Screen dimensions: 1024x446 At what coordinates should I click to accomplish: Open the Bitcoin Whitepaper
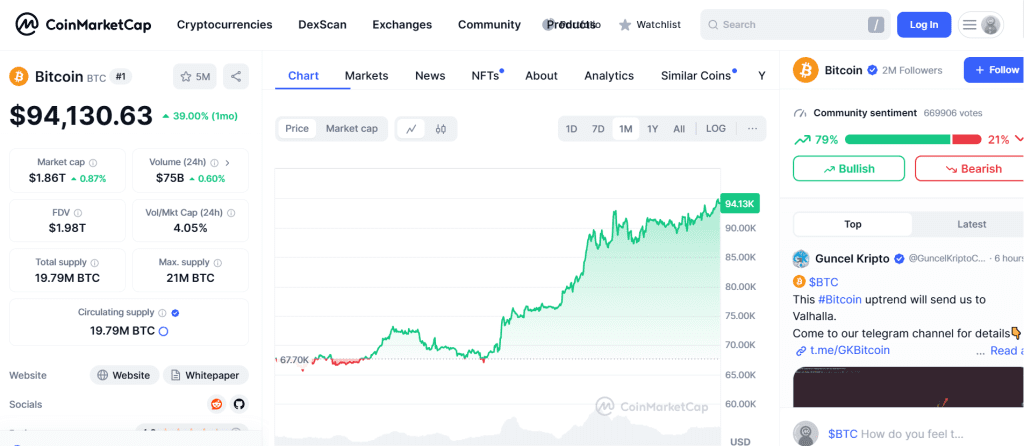coord(206,375)
